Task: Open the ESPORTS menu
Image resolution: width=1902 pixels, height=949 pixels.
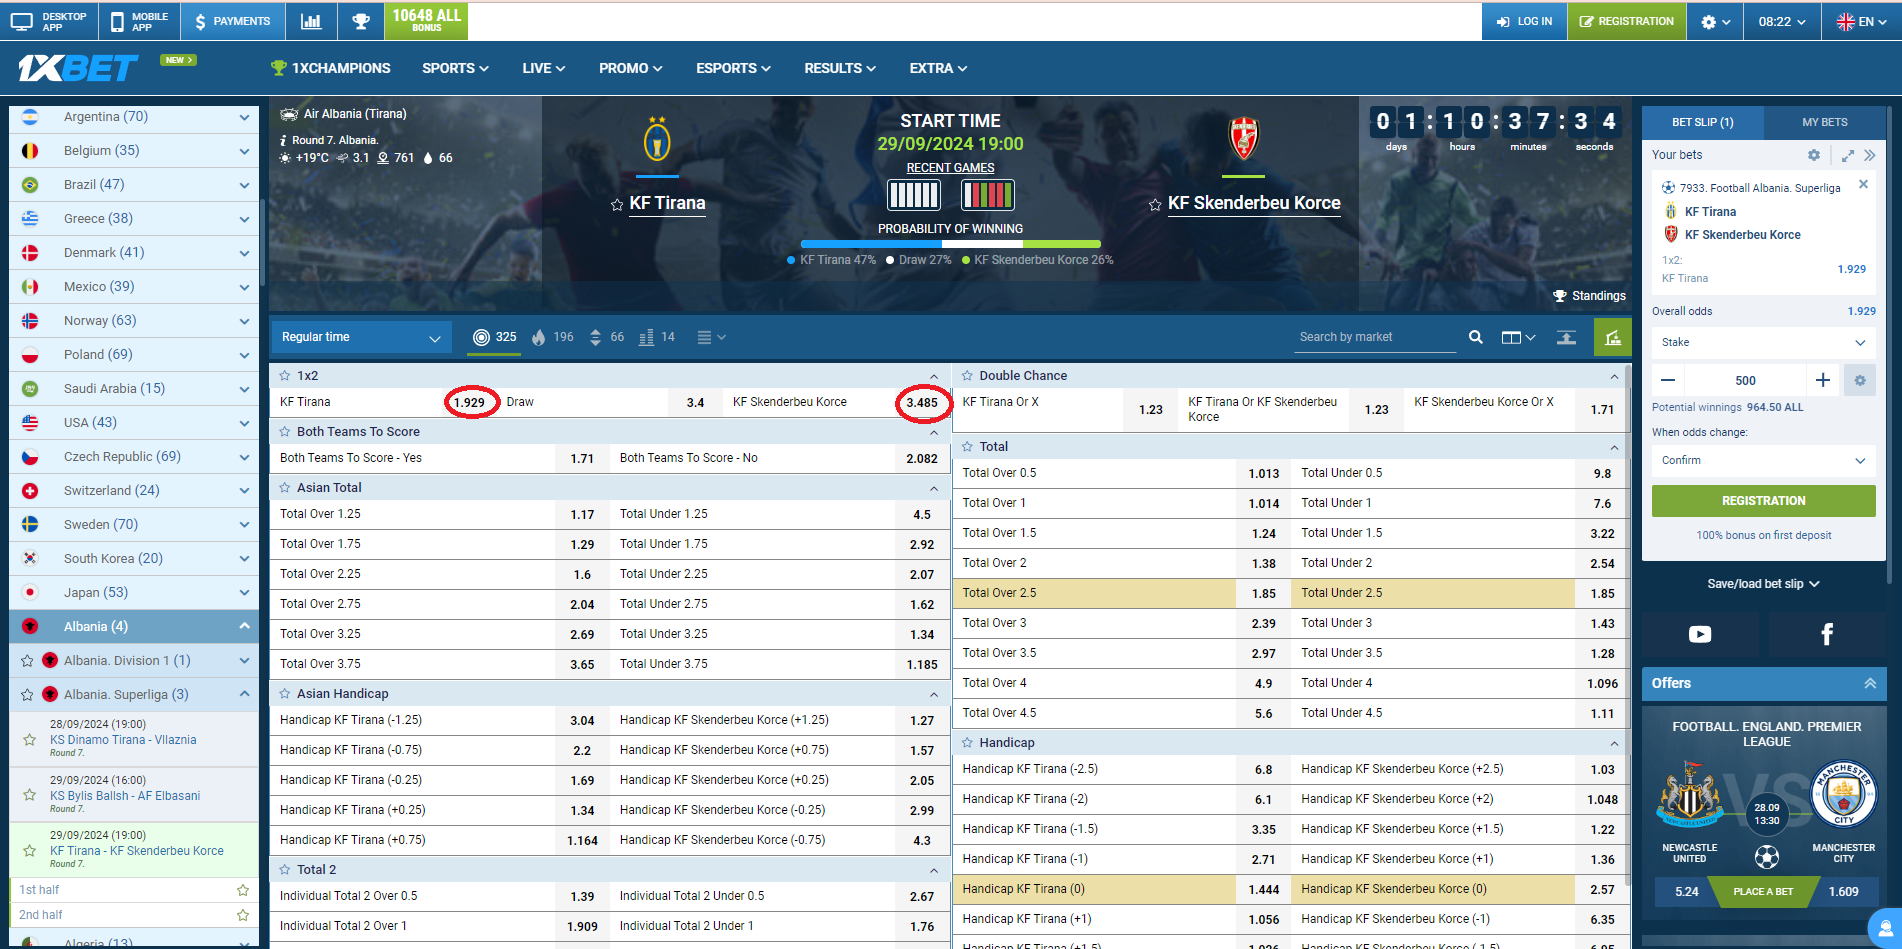Action: pyautogui.click(x=733, y=68)
